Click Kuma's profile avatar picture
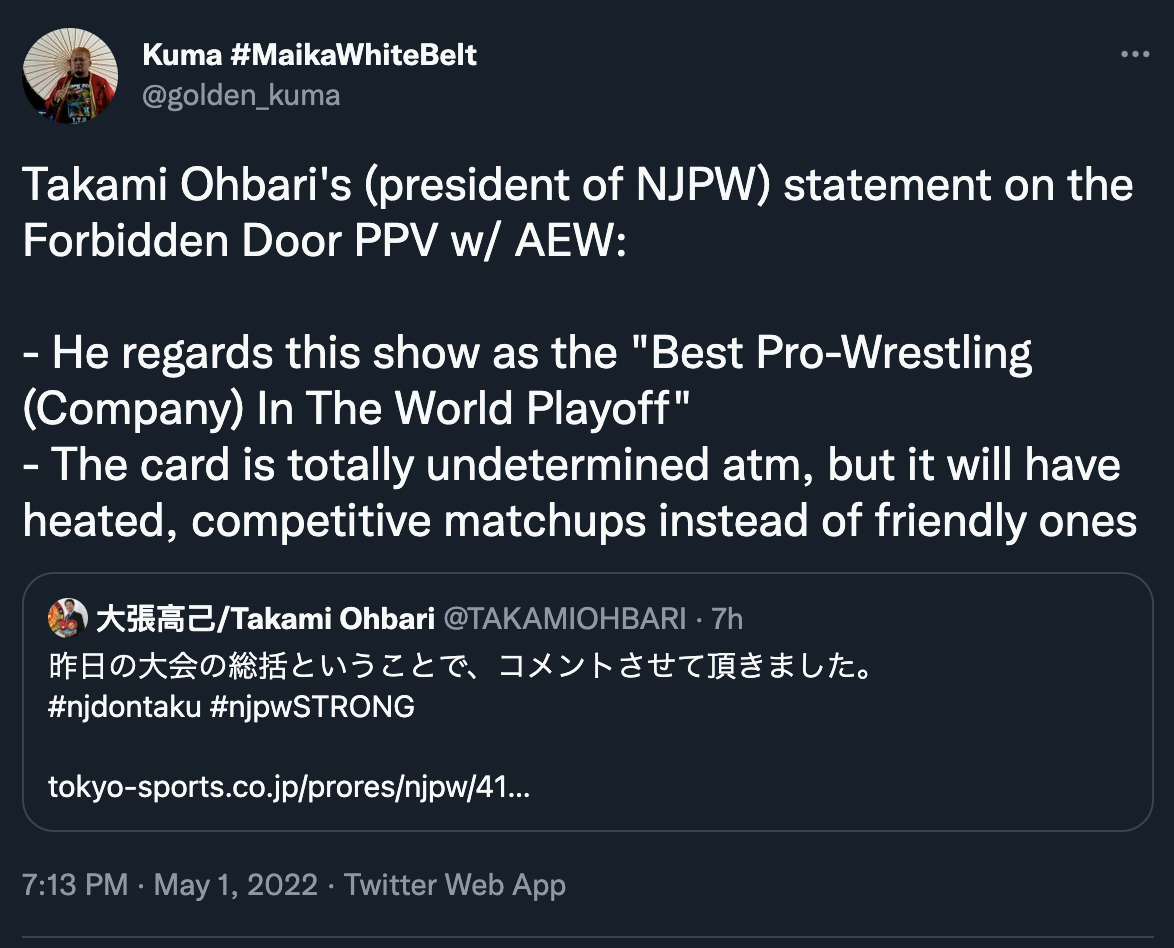 (70, 76)
